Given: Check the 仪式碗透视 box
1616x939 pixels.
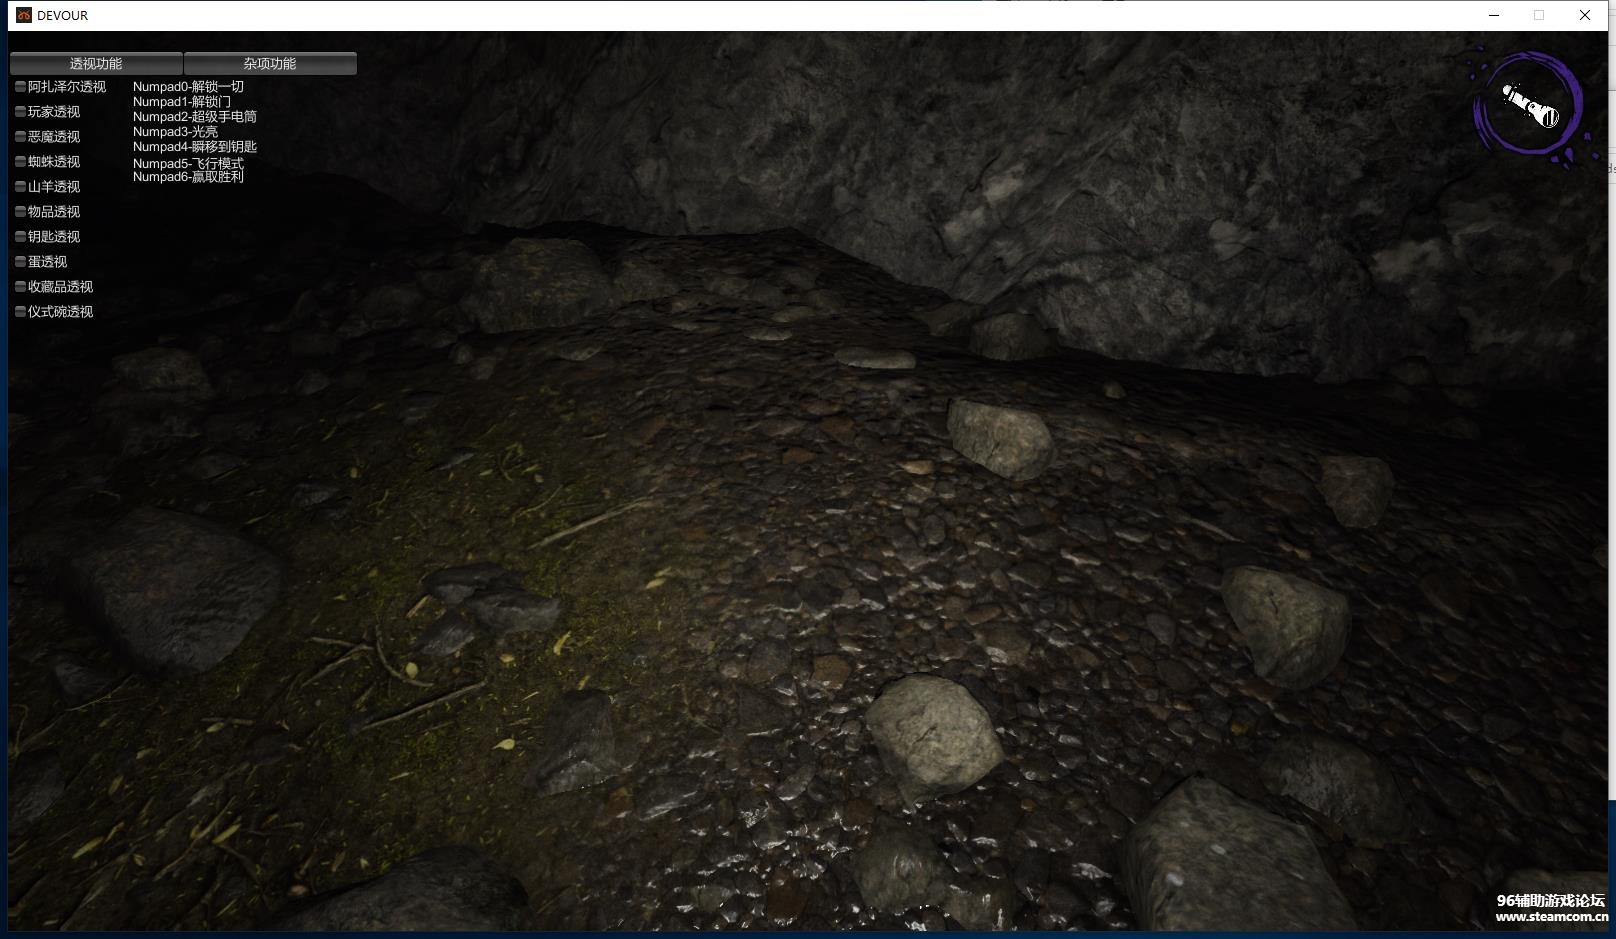Looking at the screenshot, I should (x=20, y=312).
